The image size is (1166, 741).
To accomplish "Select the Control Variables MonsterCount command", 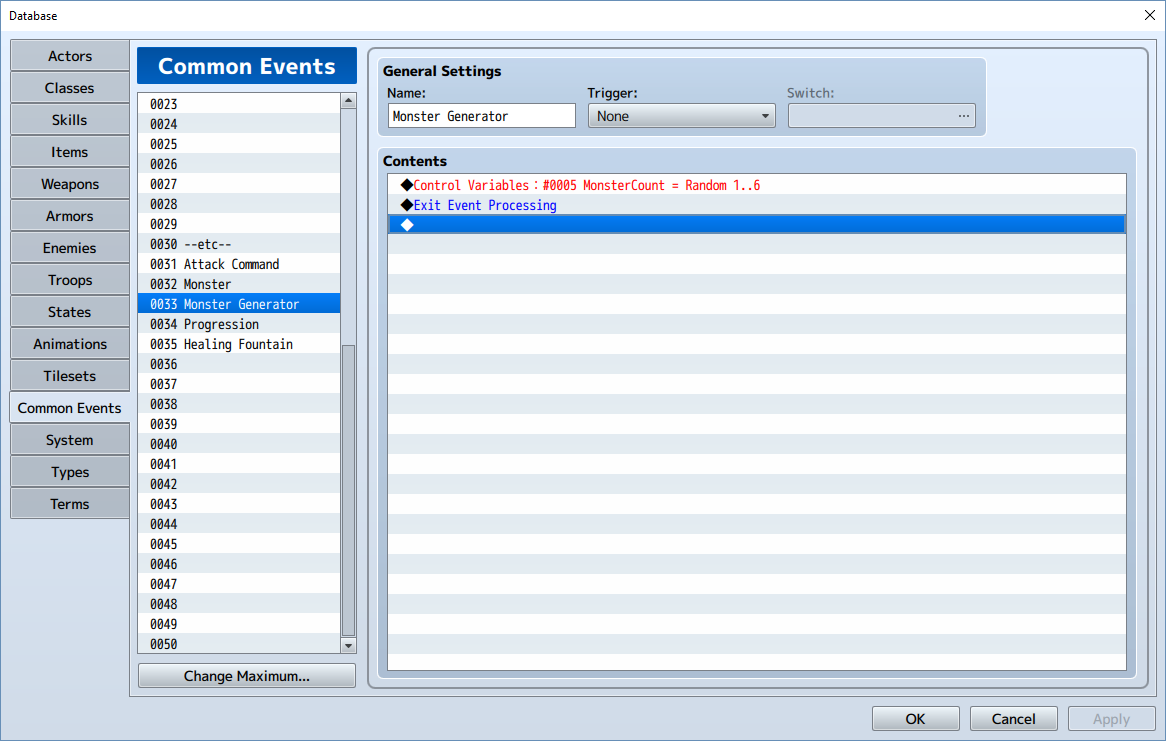I will pos(757,185).
